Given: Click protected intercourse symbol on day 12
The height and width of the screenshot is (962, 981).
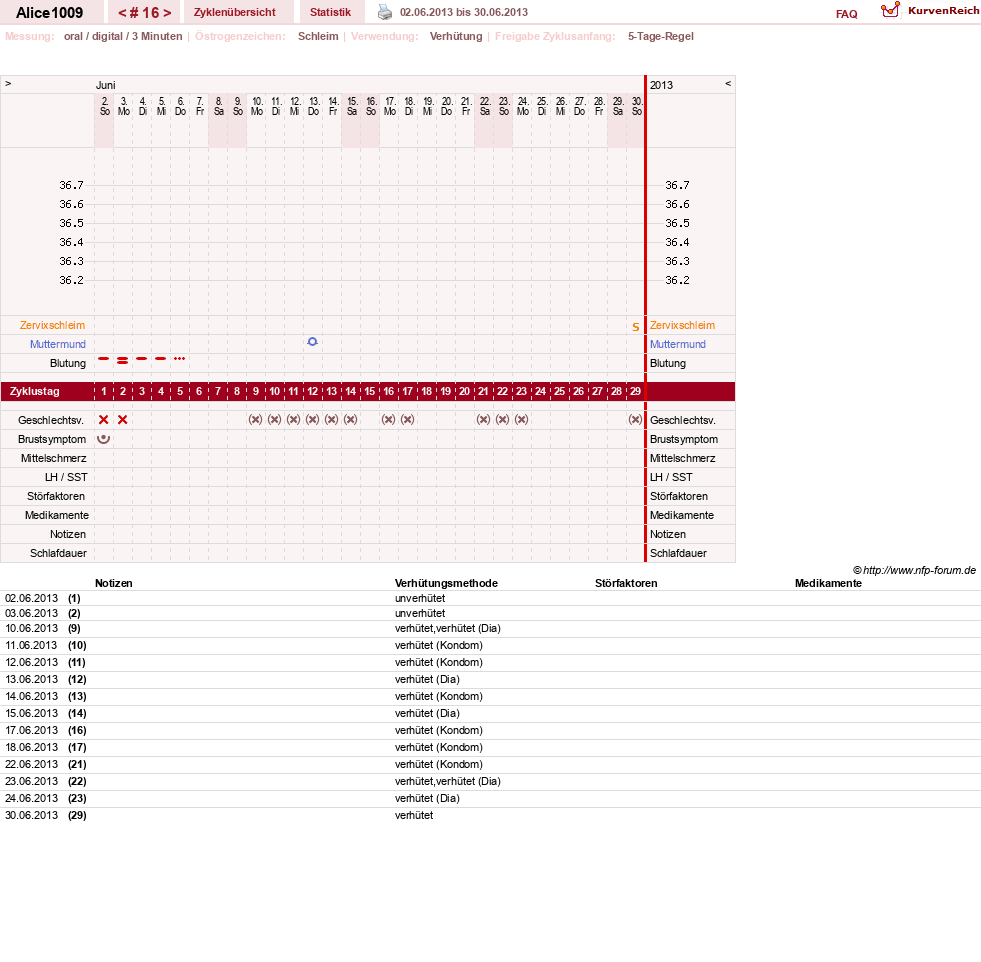Looking at the screenshot, I should [x=312, y=419].
